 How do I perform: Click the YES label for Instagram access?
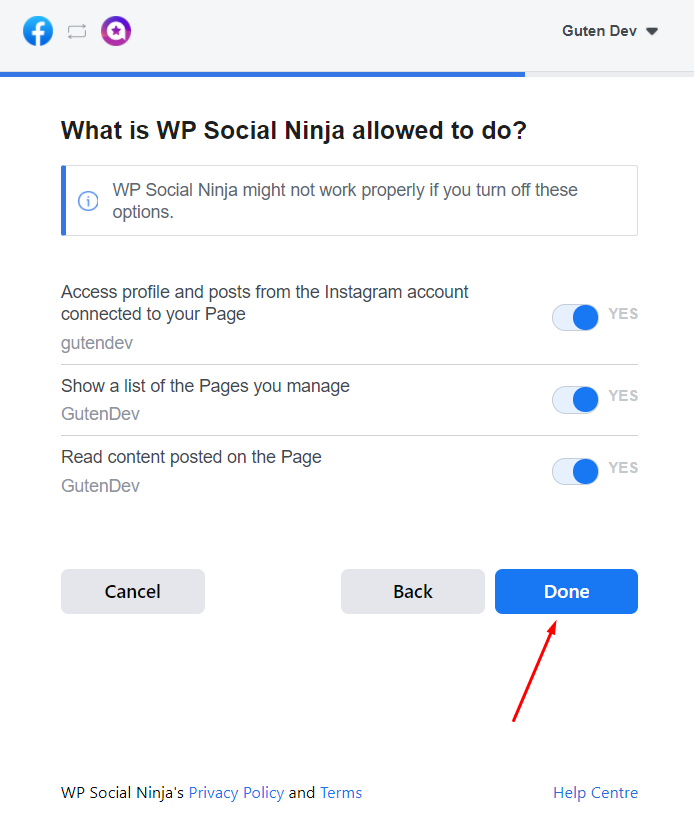623,314
